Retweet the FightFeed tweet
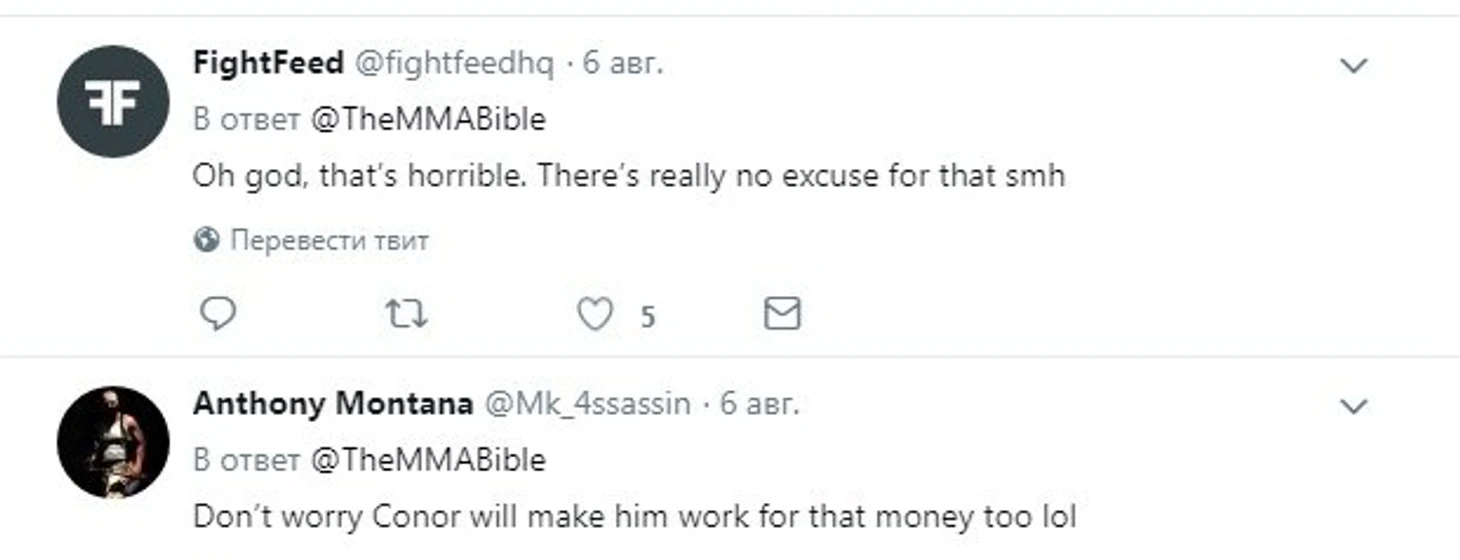 click(406, 315)
